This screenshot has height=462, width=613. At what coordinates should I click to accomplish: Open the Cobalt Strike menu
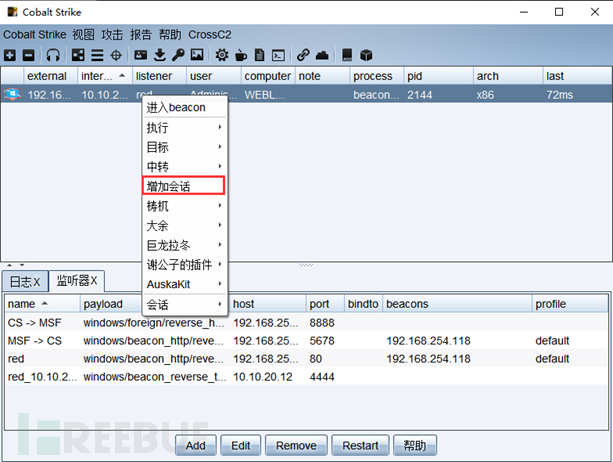(35, 34)
